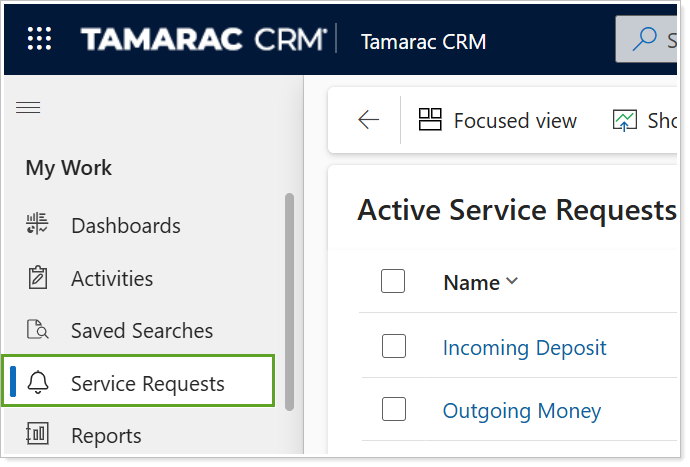This screenshot has height=467, width=690.
Task: Open Dashboards from the sidebar
Action: [125, 226]
